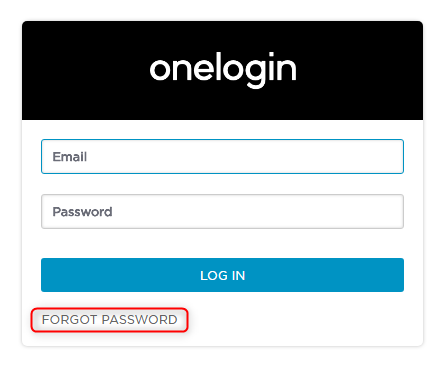Screen dimensions: 445x367
Task: Open the FORGOT PASSWORD link
Action: pos(110,320)
